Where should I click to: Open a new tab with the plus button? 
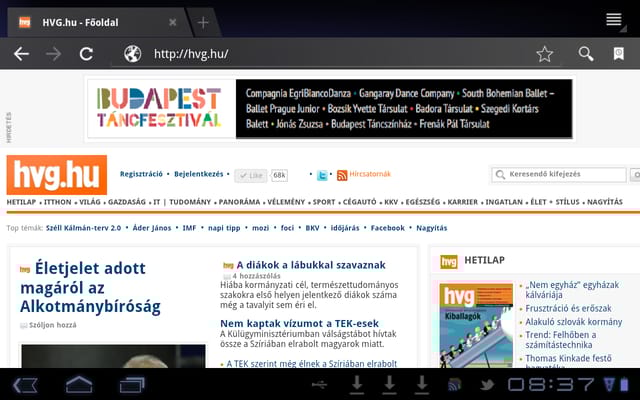coord(203,22)
